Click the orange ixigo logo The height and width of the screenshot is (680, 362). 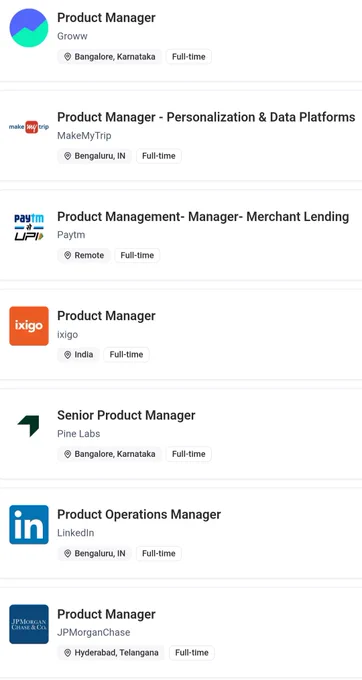pyautogui.click(x=29, y=326)
